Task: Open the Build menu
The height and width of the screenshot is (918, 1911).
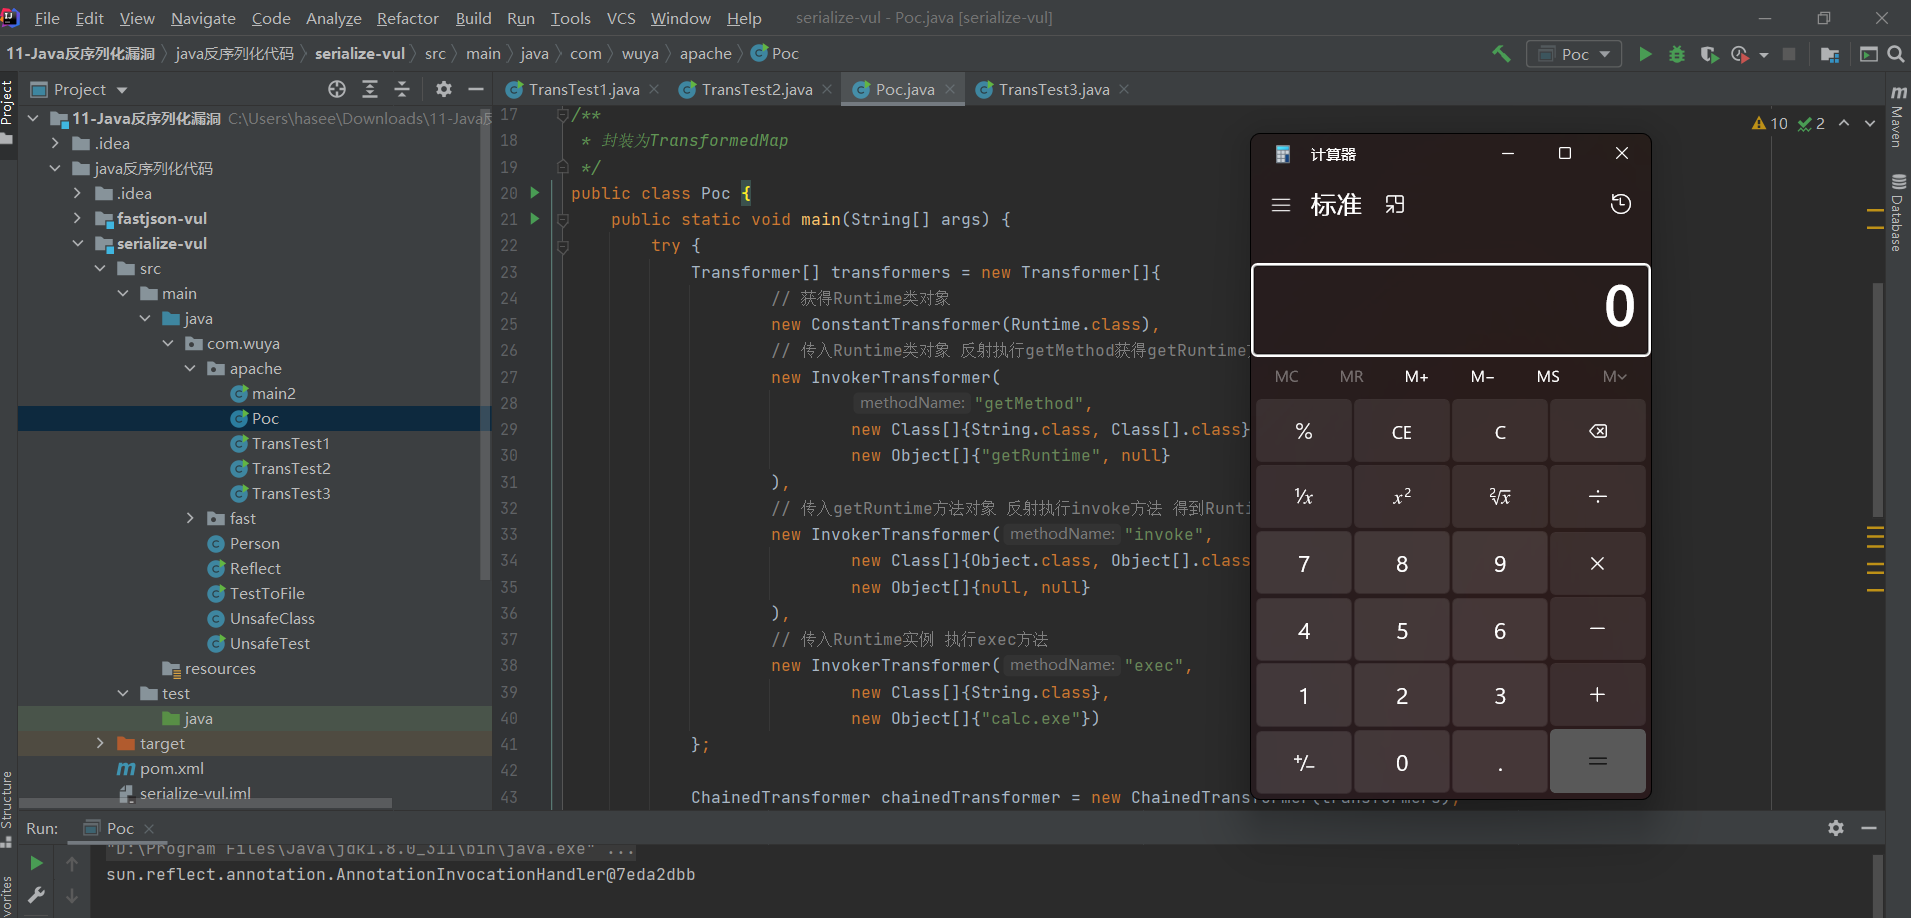Action: tap(473, 18)
